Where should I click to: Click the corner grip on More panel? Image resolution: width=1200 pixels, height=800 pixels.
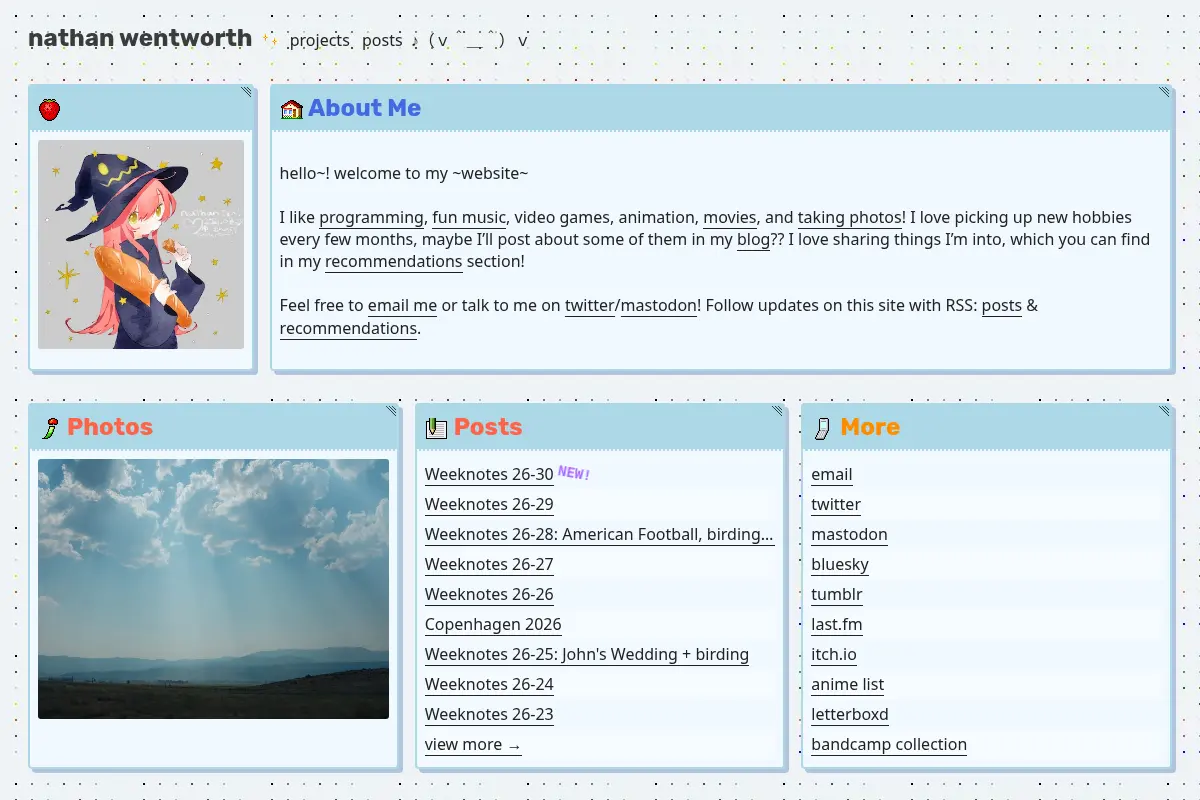(x=1164, y=411)
